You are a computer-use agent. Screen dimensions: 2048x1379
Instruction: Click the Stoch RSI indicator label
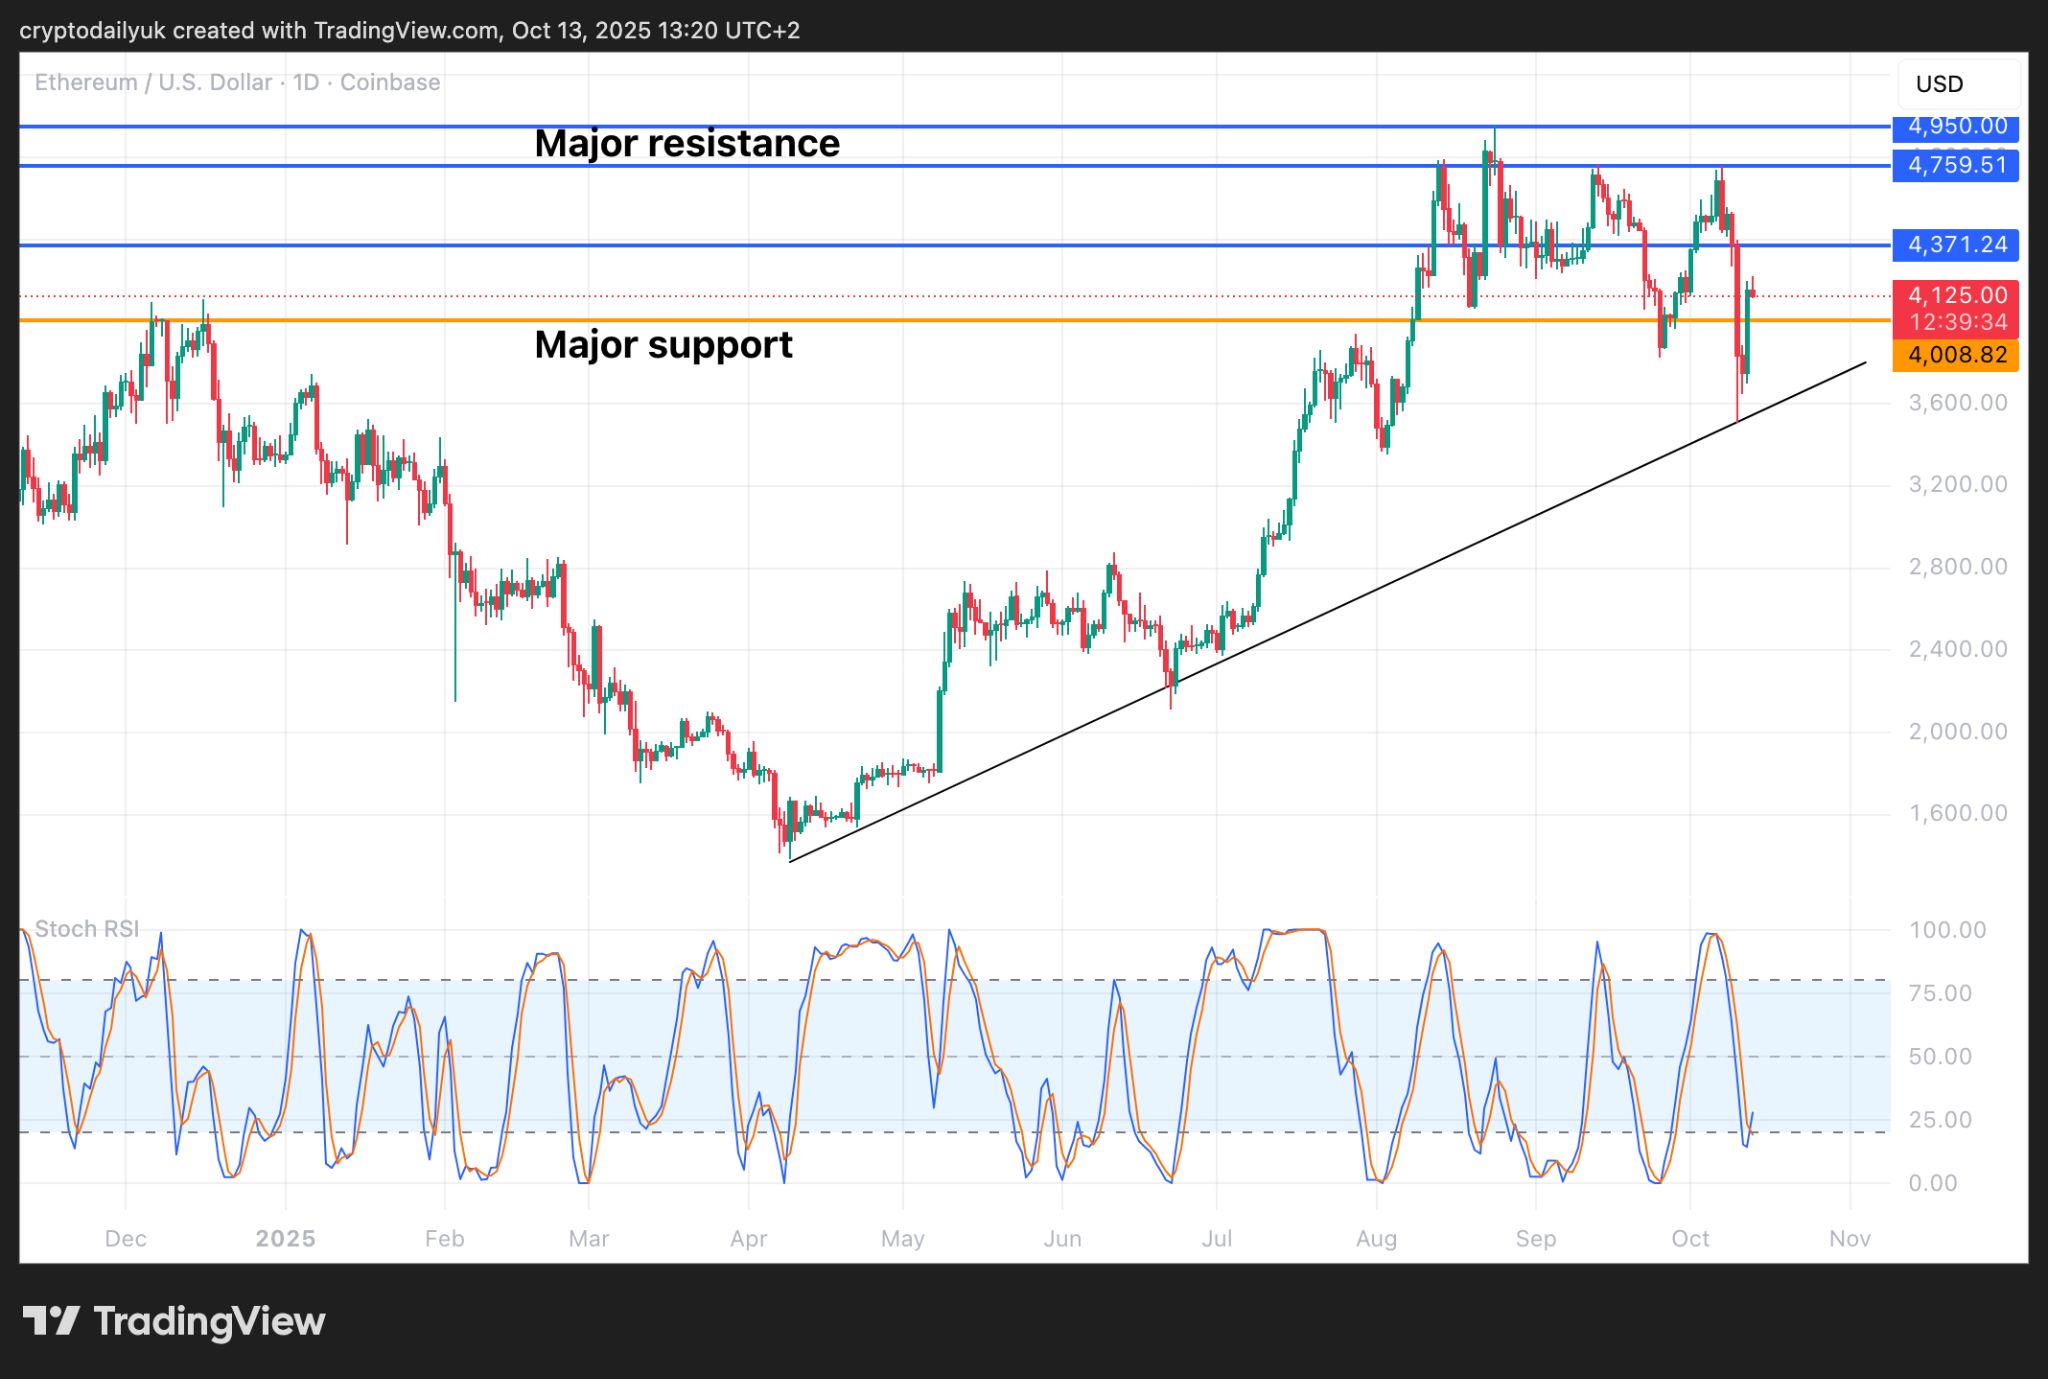tap(87, 929)
